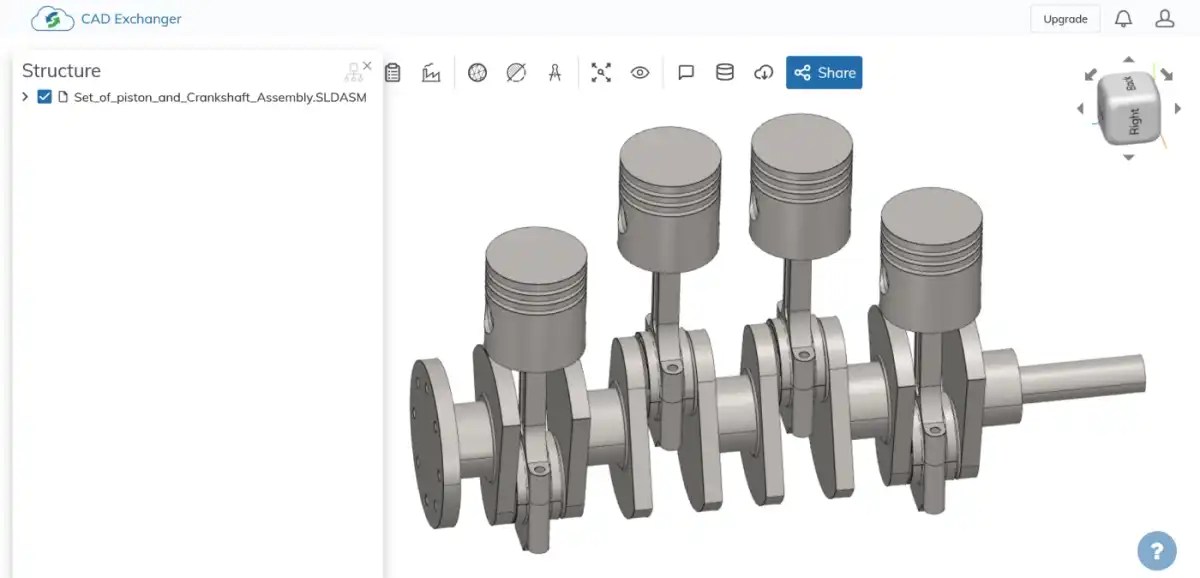
Task: Click the Share button
Action: 824,72
